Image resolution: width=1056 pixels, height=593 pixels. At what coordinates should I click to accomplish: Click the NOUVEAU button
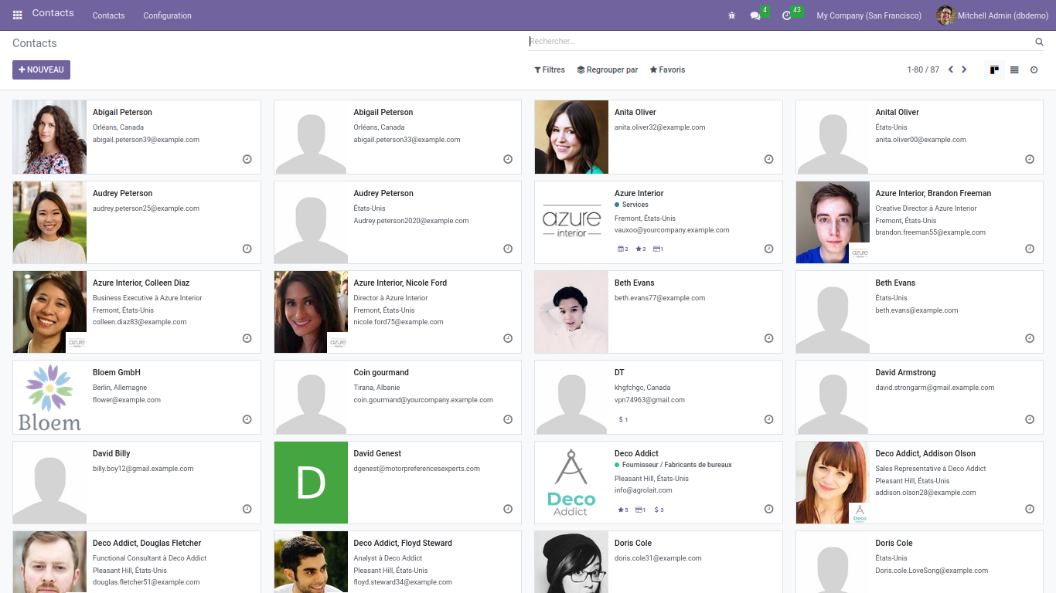click(x=41, y=70)
